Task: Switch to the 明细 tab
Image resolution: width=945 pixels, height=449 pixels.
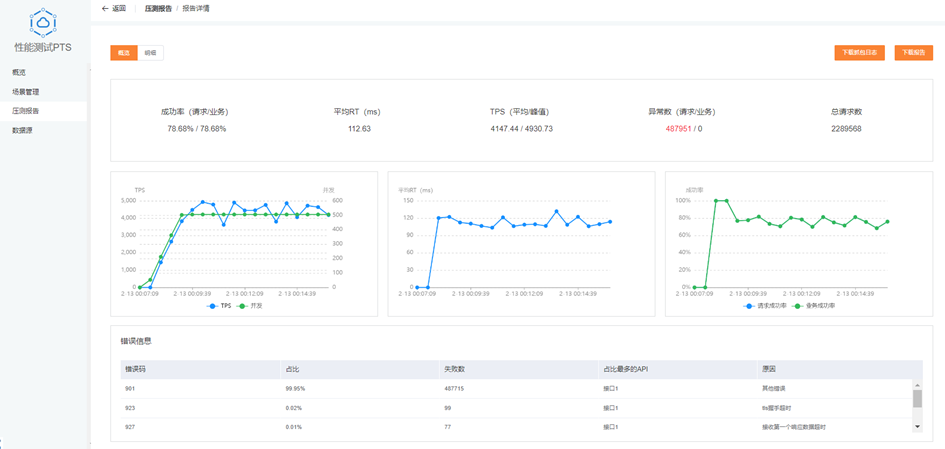Action: point(151,53)
